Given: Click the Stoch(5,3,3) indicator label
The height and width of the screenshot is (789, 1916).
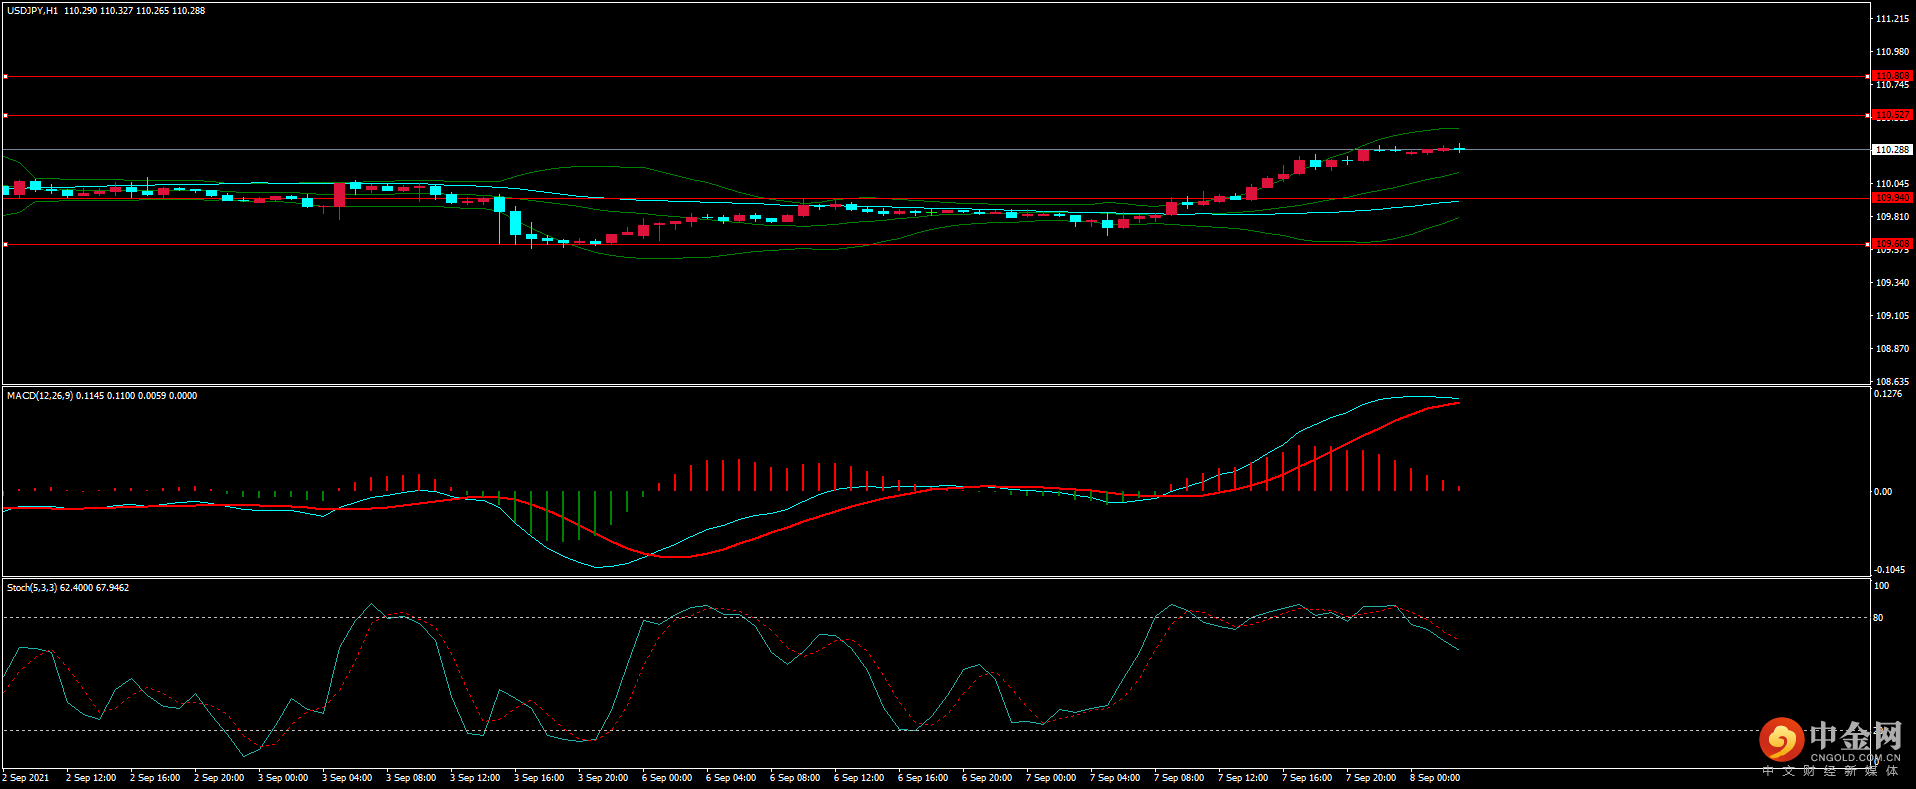Looking at the screenshot, I should (x=32, y=588).
